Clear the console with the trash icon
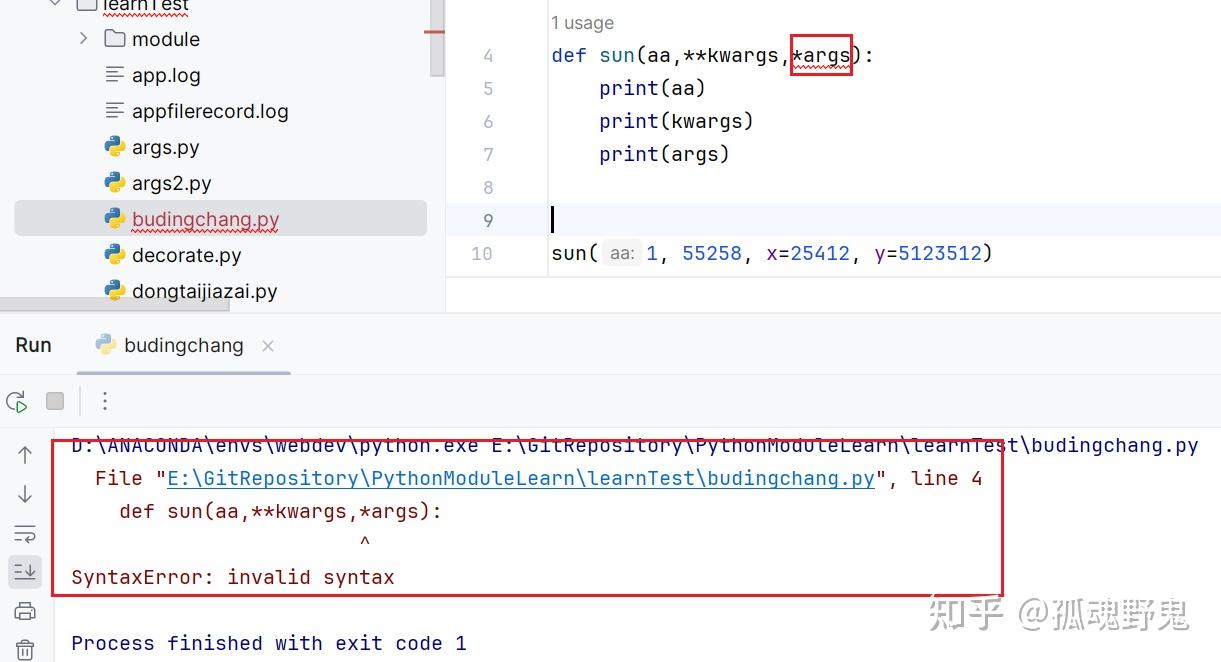 [x=25, y=649]
